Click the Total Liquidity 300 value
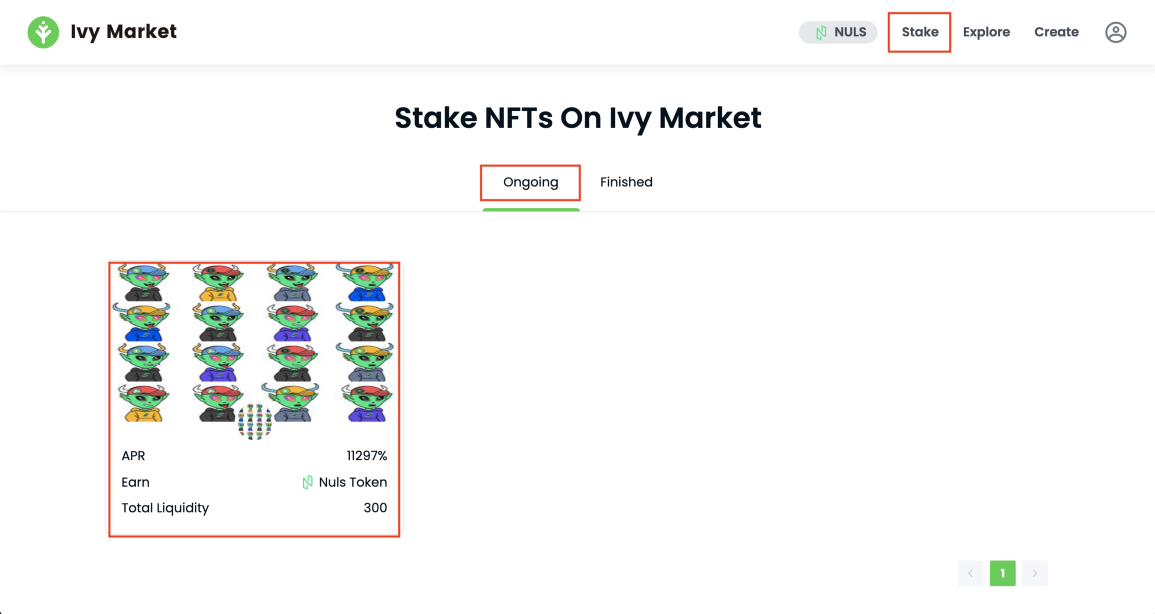The image size is (1155, 614). point(375,508)
